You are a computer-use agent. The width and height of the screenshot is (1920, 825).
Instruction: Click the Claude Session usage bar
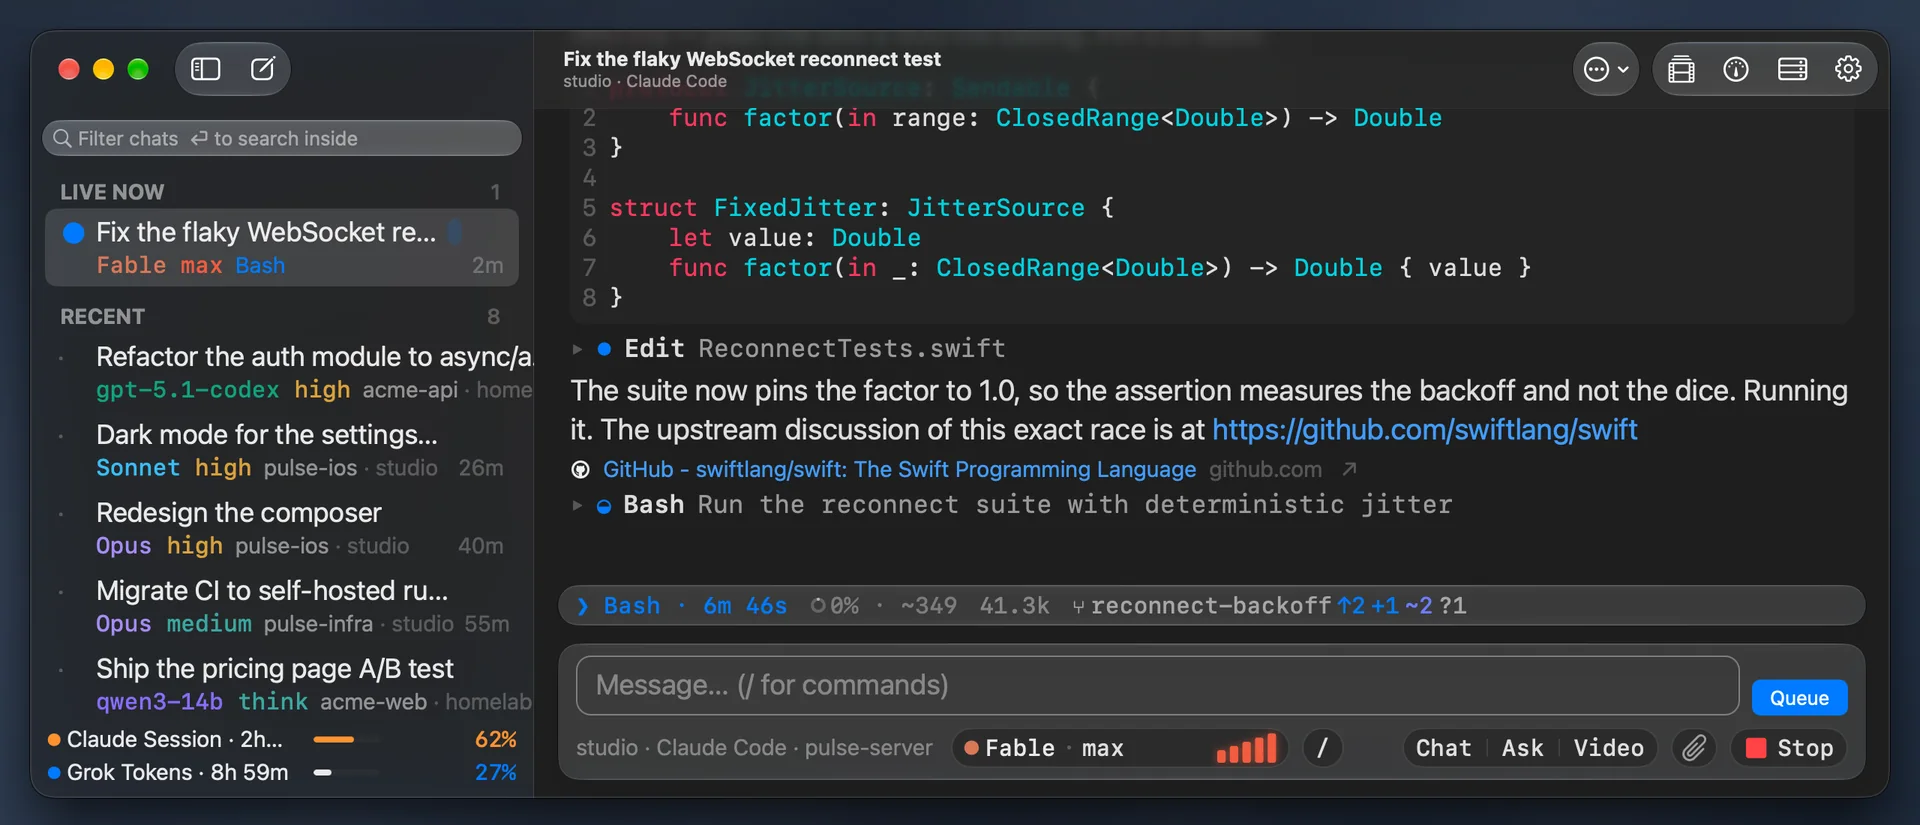coord(346,740)
